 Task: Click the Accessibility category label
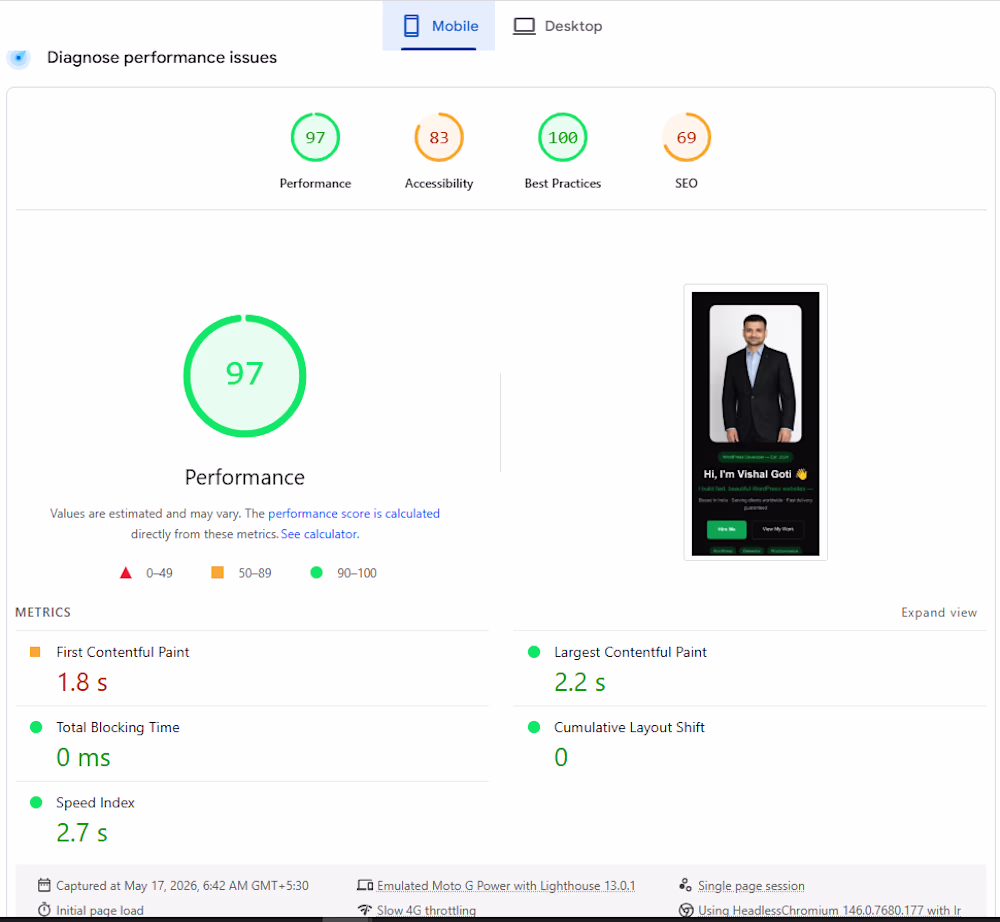pos(439,184)
